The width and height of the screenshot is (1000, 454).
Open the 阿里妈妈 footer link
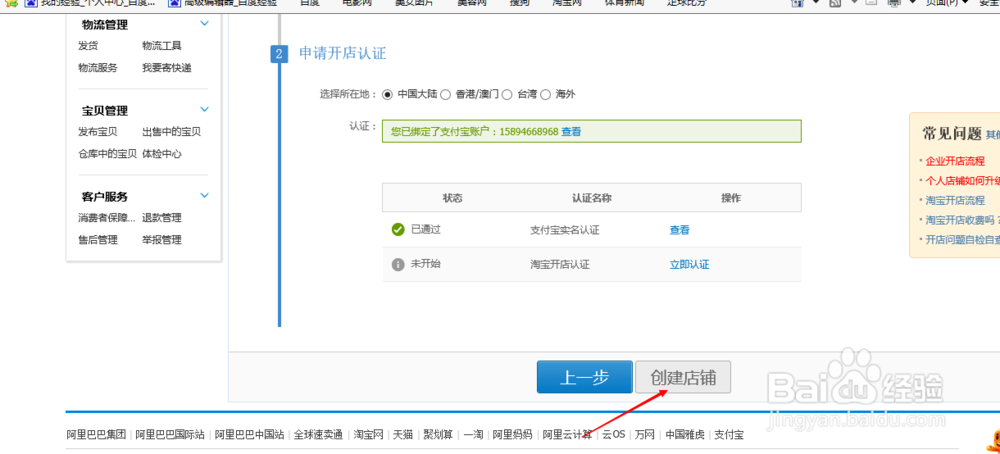tap(513, 435)
